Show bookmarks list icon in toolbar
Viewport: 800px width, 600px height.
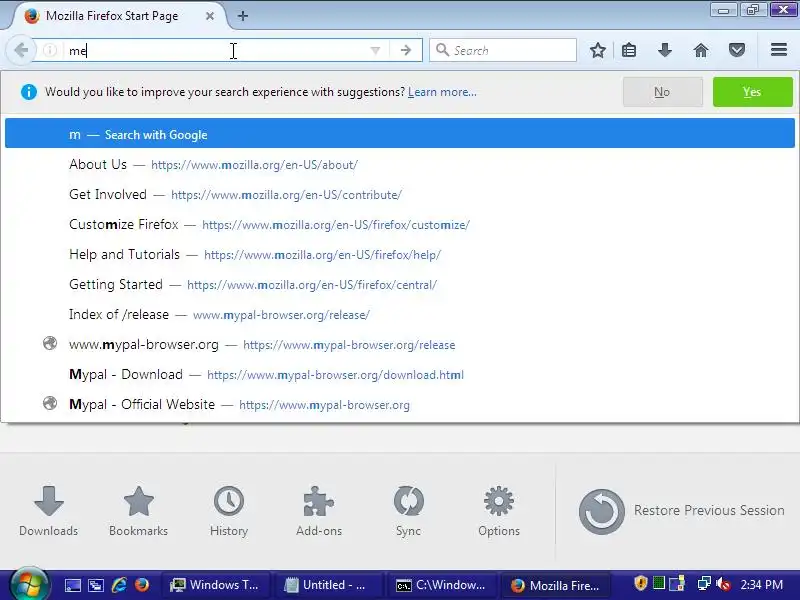point(629,50)
